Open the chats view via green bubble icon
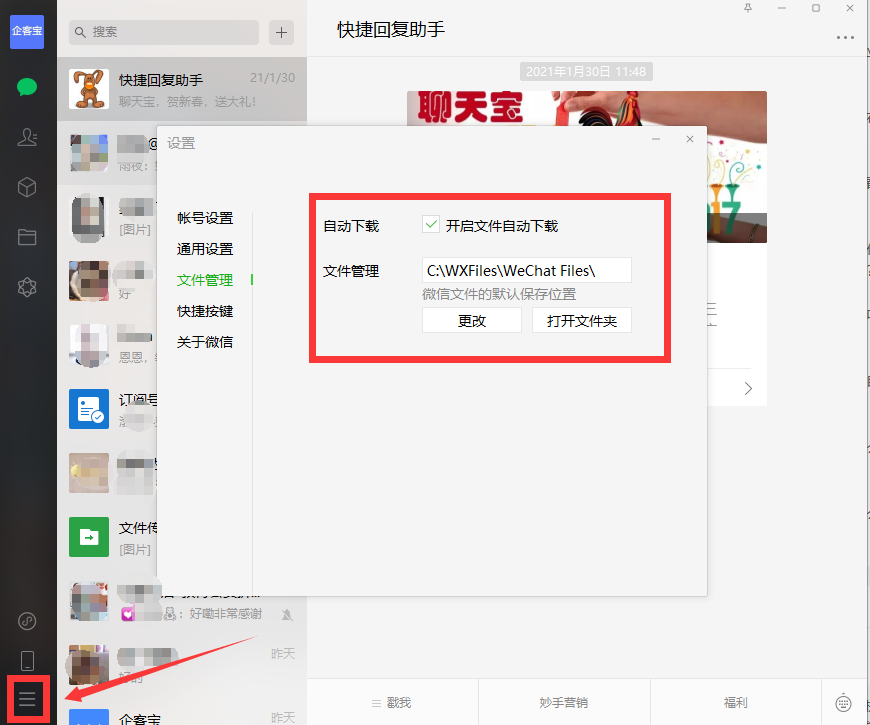Image resolution: width=870 pixels, height=725 pixels. tap(27, 87)
